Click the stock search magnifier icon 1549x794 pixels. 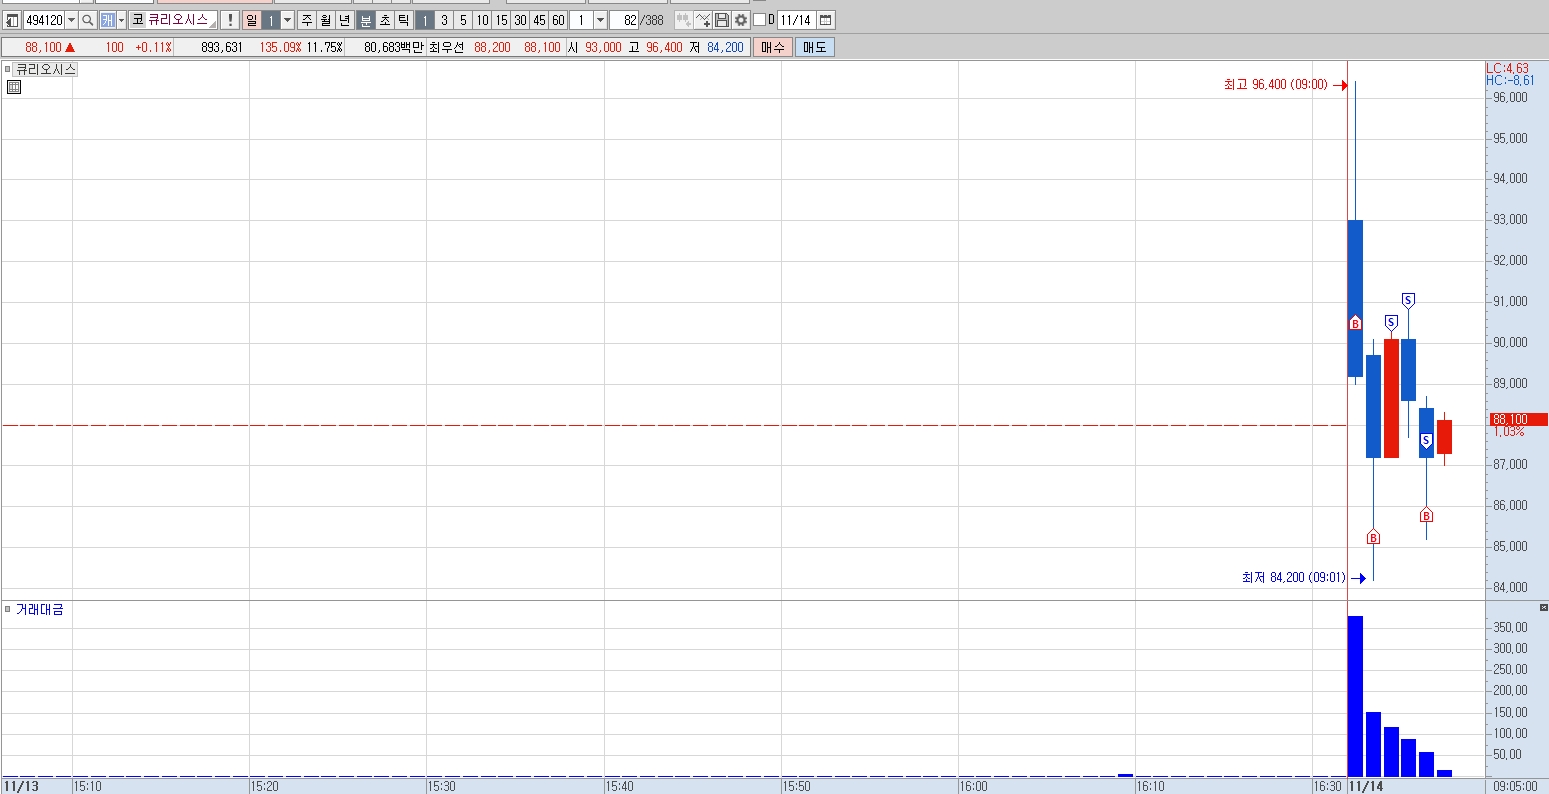coord(87,20)
